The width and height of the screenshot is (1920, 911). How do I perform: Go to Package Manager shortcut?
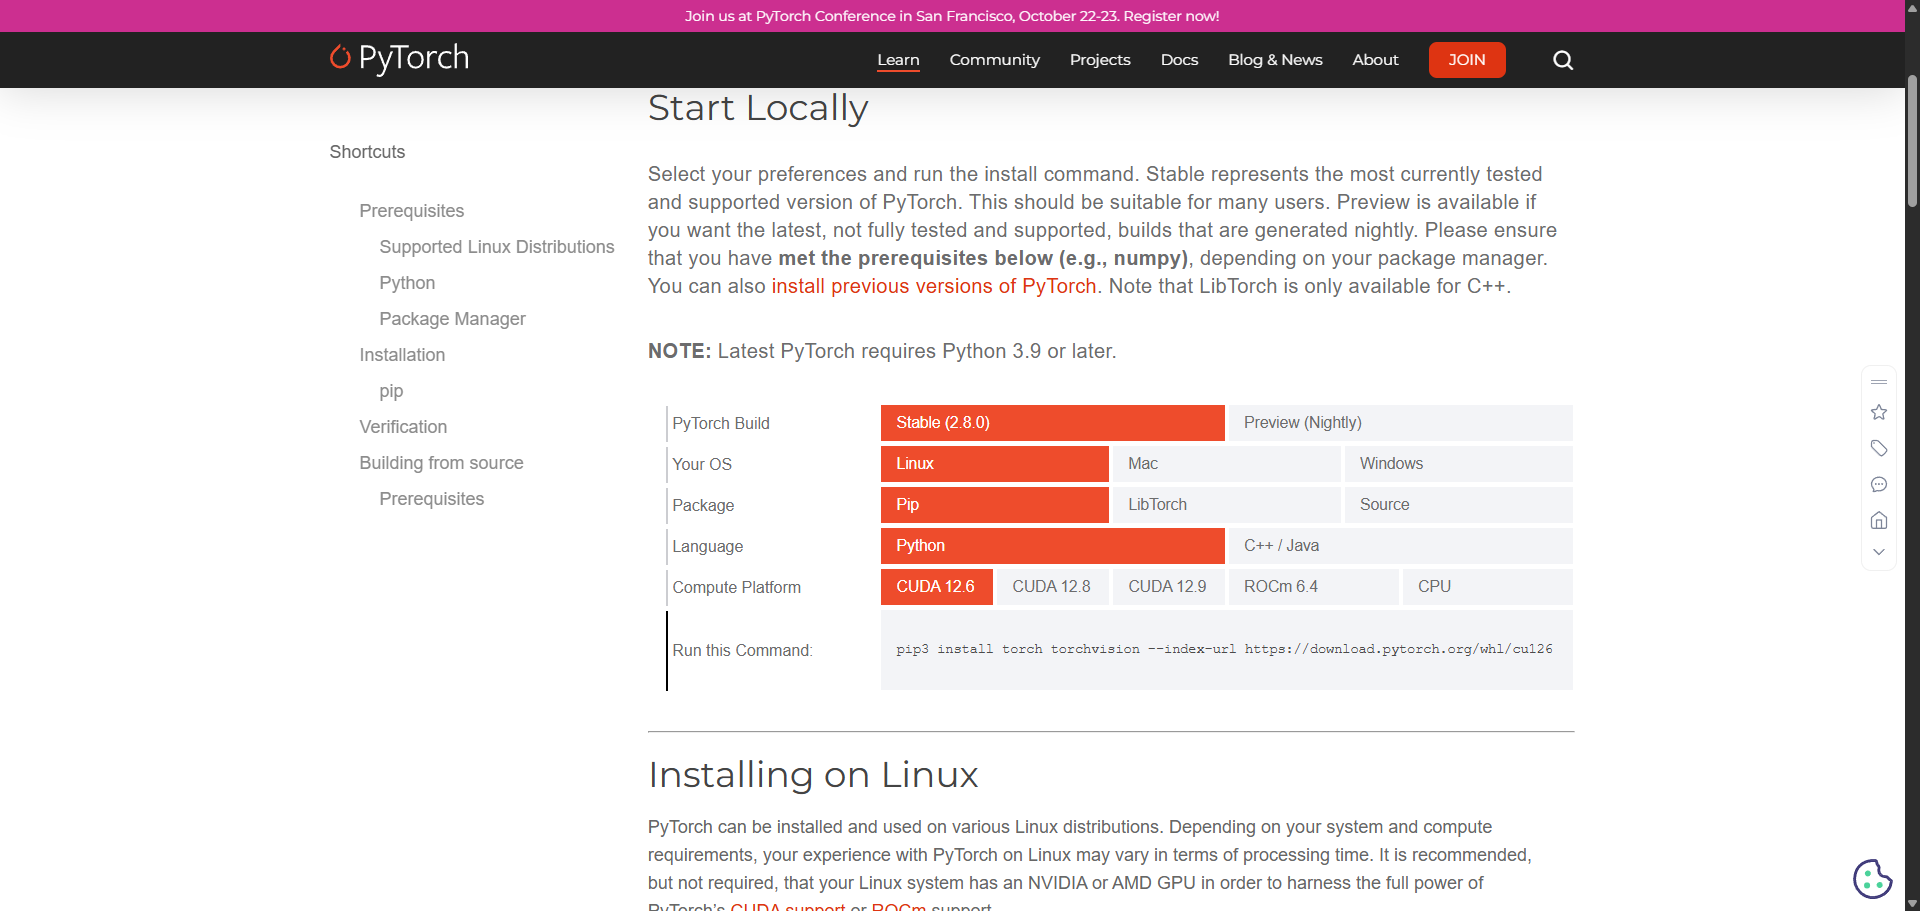pyautogui.click(x=452, y=319)
